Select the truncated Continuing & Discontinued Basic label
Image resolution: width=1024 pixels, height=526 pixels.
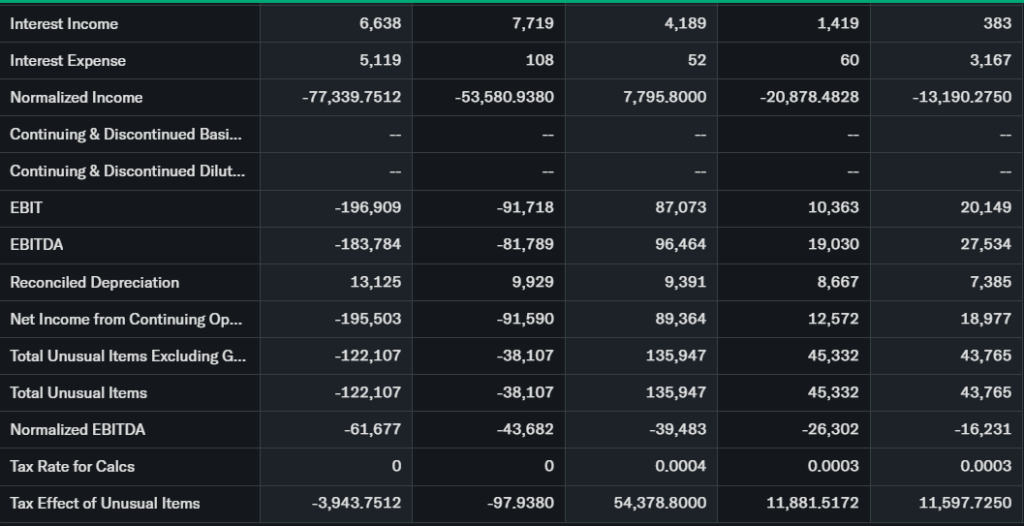tap(126, 135)
